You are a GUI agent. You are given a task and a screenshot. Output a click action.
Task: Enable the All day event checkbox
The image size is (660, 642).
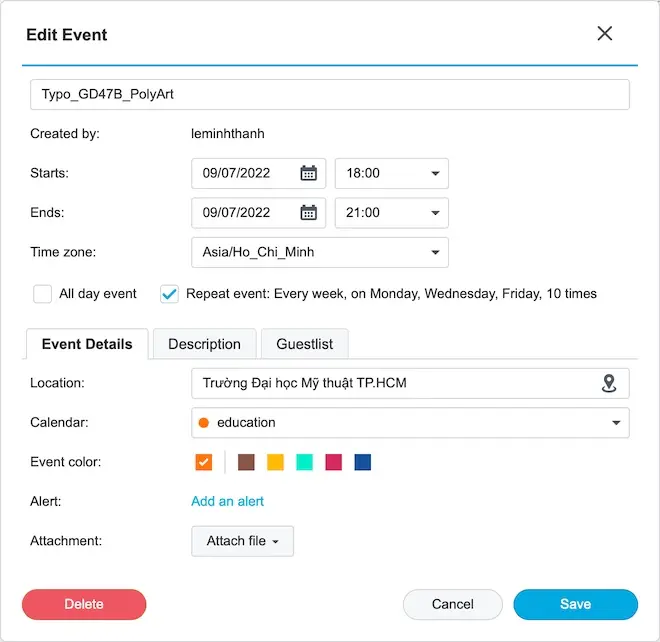43,294
